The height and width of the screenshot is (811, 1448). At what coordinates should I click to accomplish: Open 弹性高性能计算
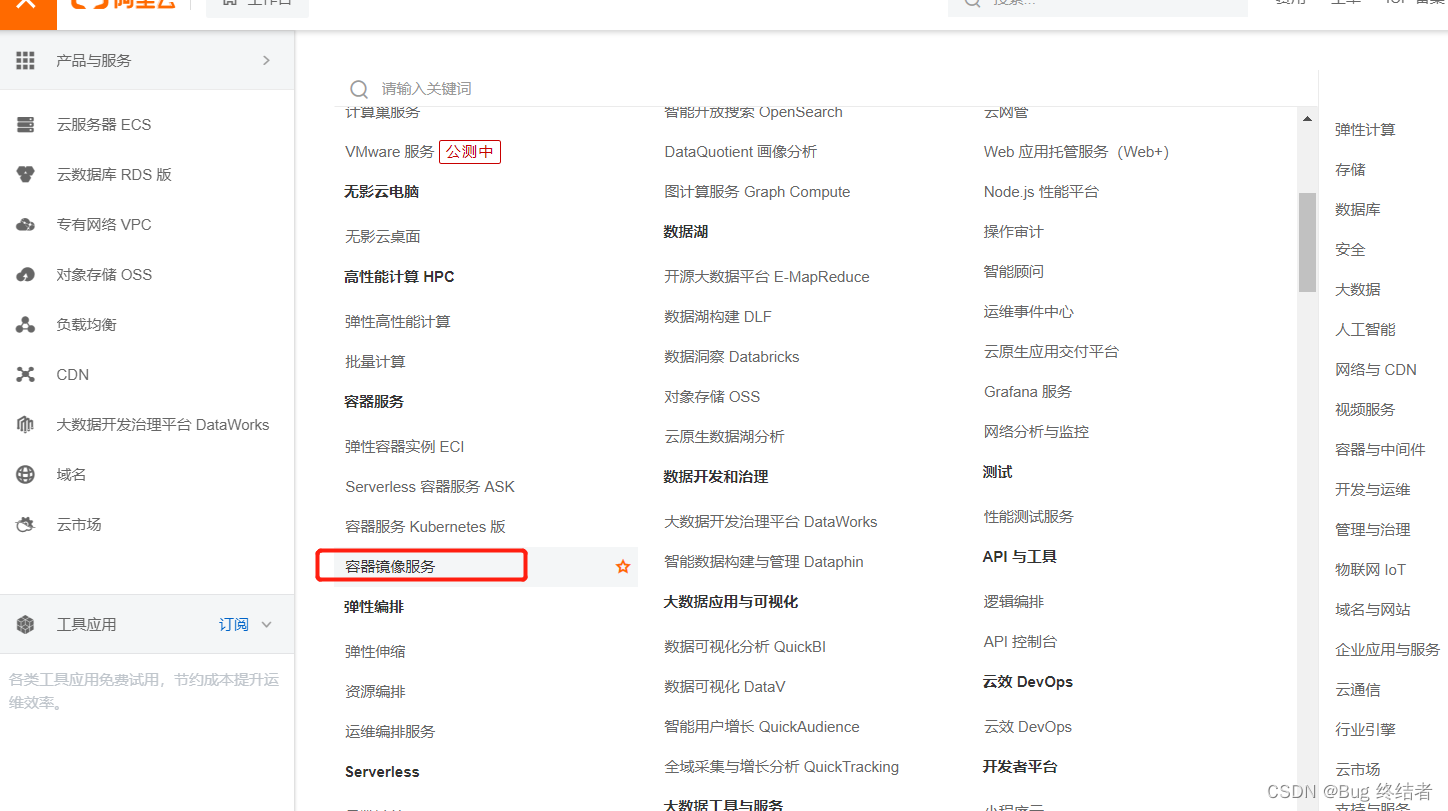(x=398, y=322)
